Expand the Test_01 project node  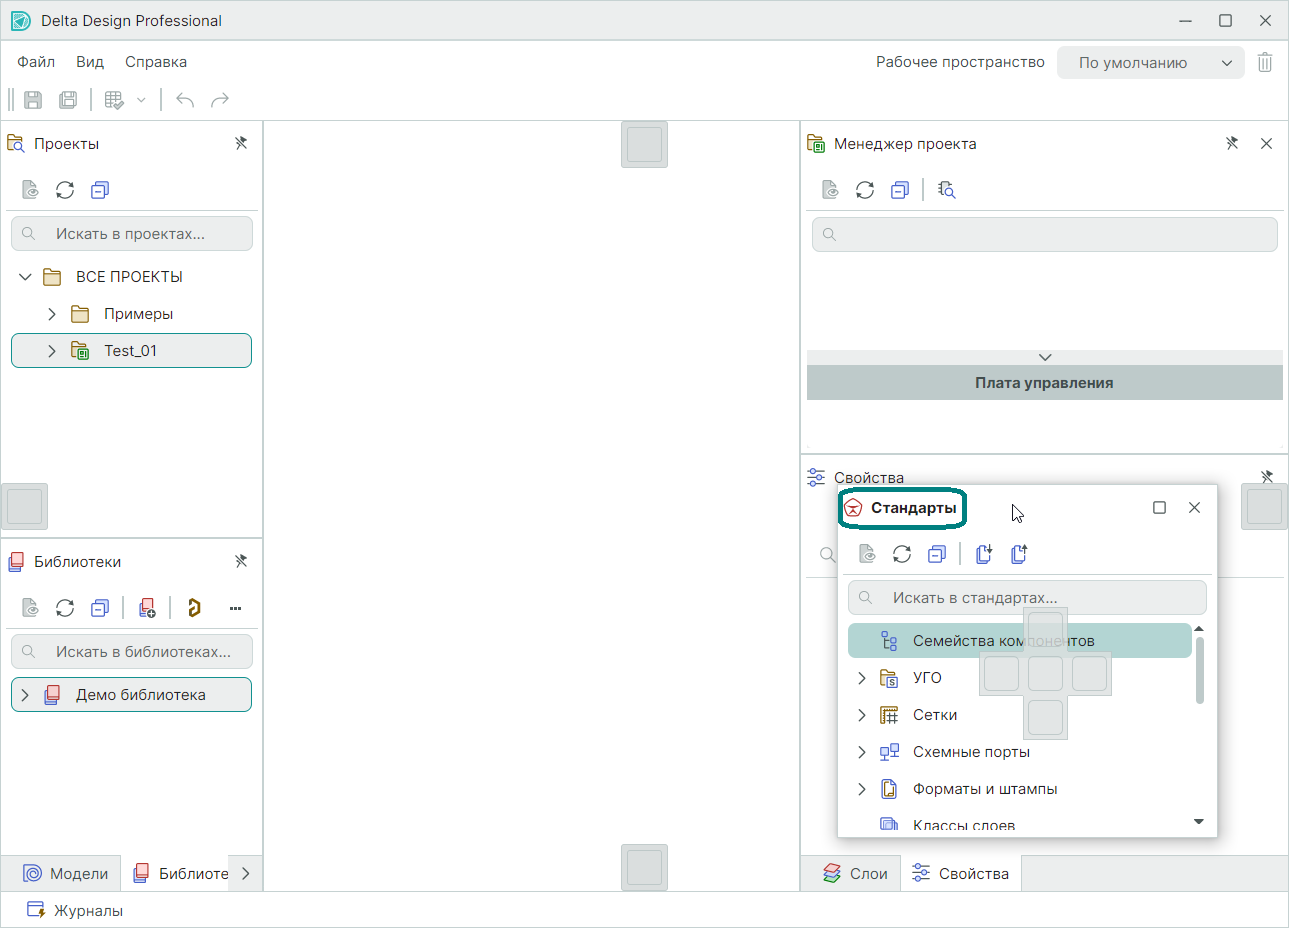tap(52, 351)
